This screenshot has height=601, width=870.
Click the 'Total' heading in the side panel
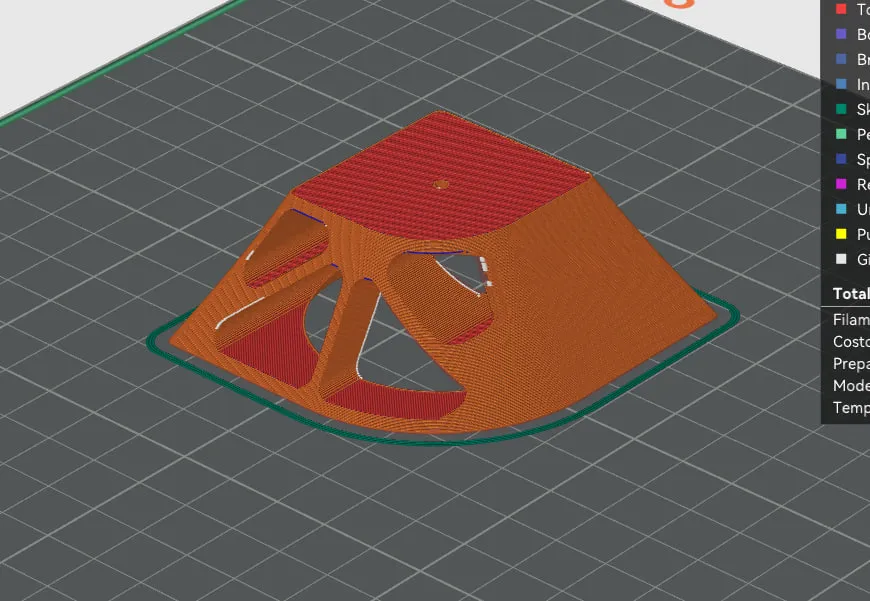[x=851, y=294]
